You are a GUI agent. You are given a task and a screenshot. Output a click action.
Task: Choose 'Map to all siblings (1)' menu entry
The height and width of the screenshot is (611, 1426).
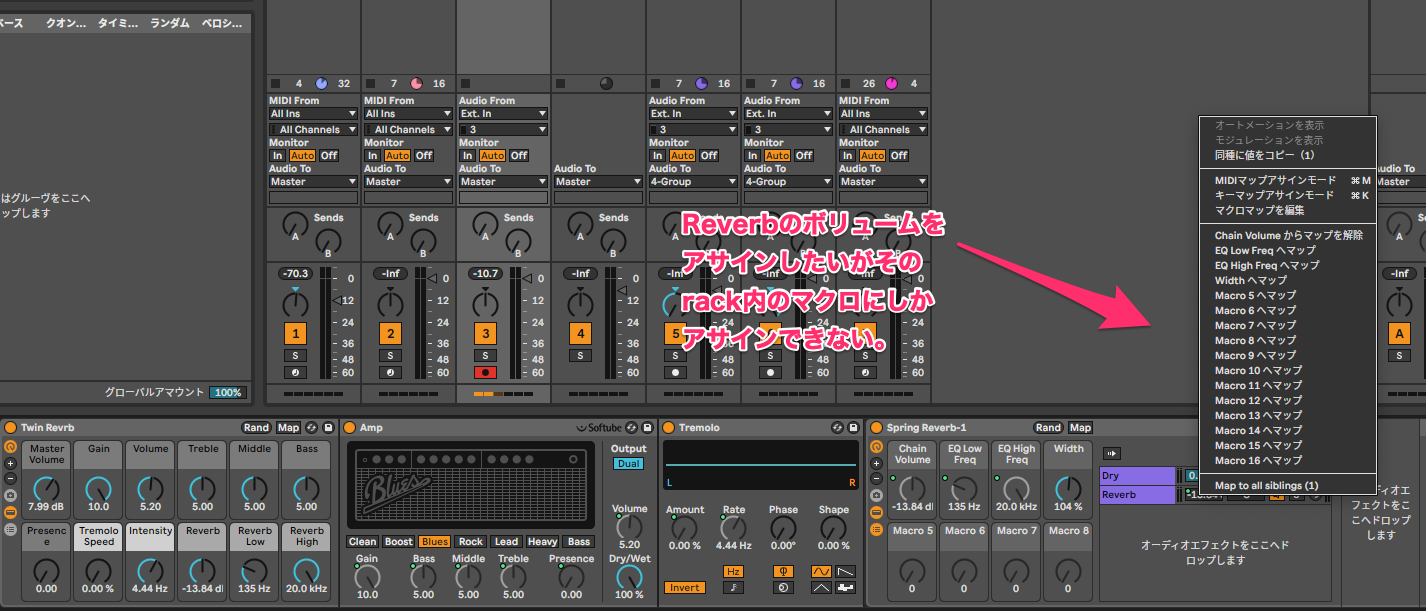tap(1266, 486)
